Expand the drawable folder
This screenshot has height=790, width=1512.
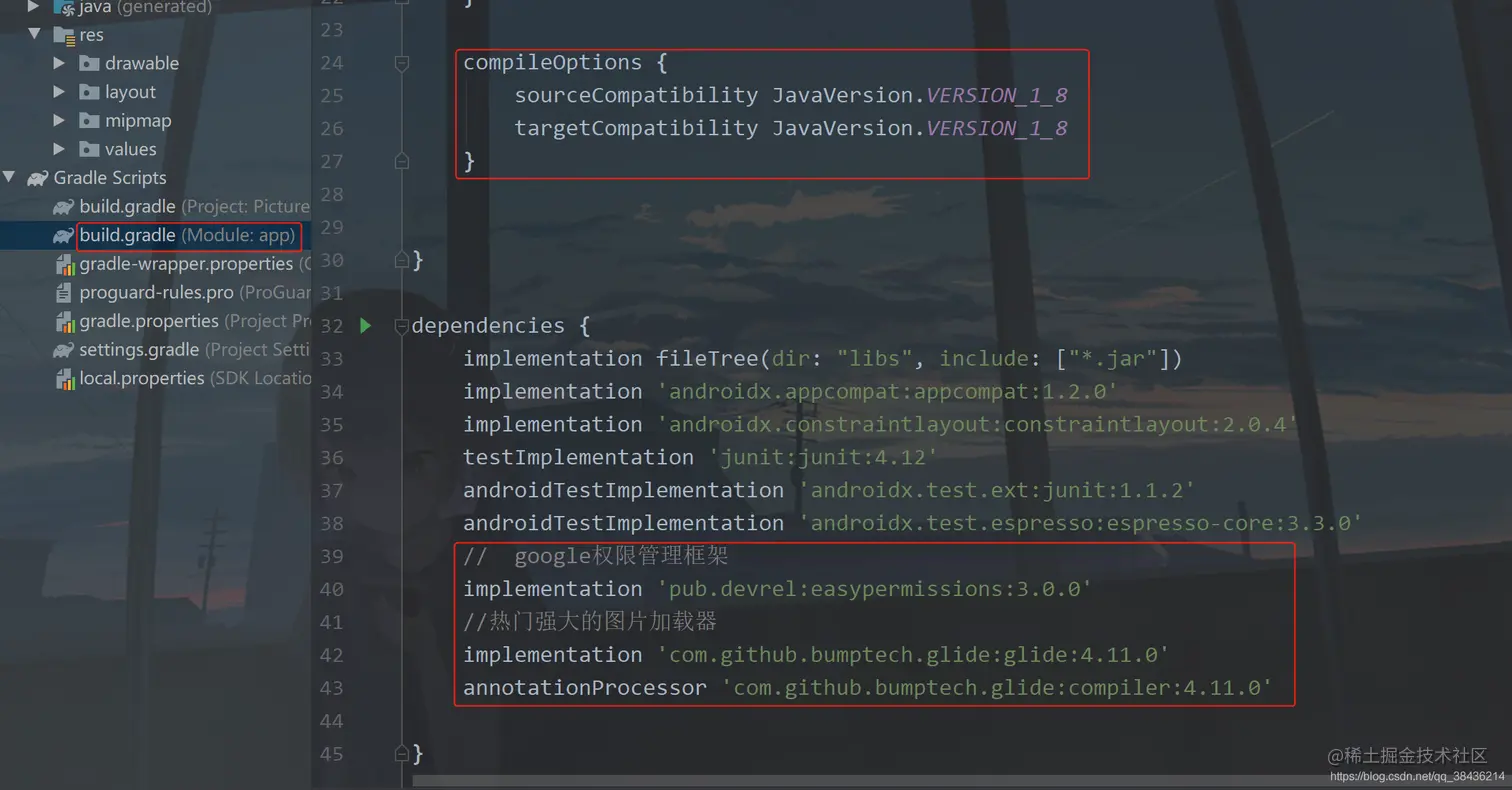pos(59,63)
